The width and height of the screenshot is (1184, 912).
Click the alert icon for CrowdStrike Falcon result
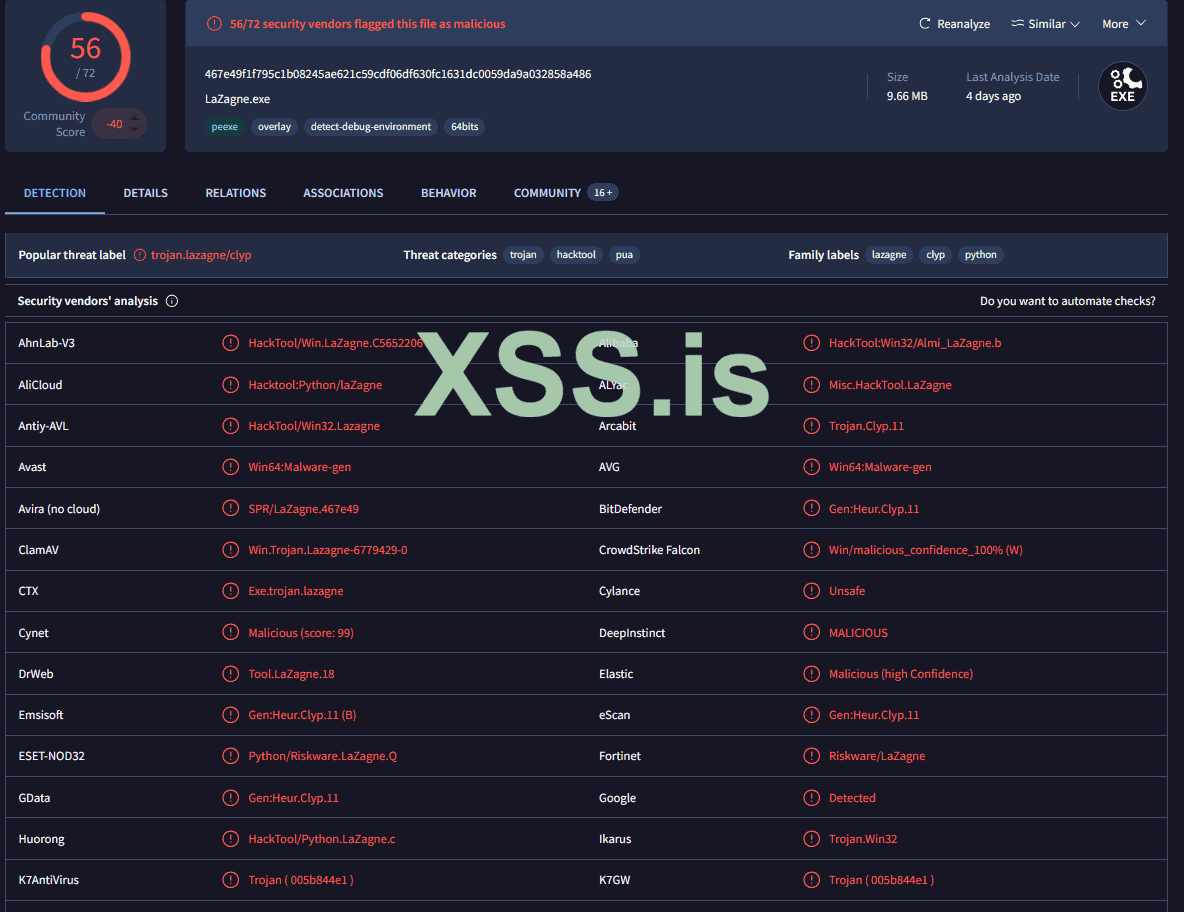tap(811, 550)
